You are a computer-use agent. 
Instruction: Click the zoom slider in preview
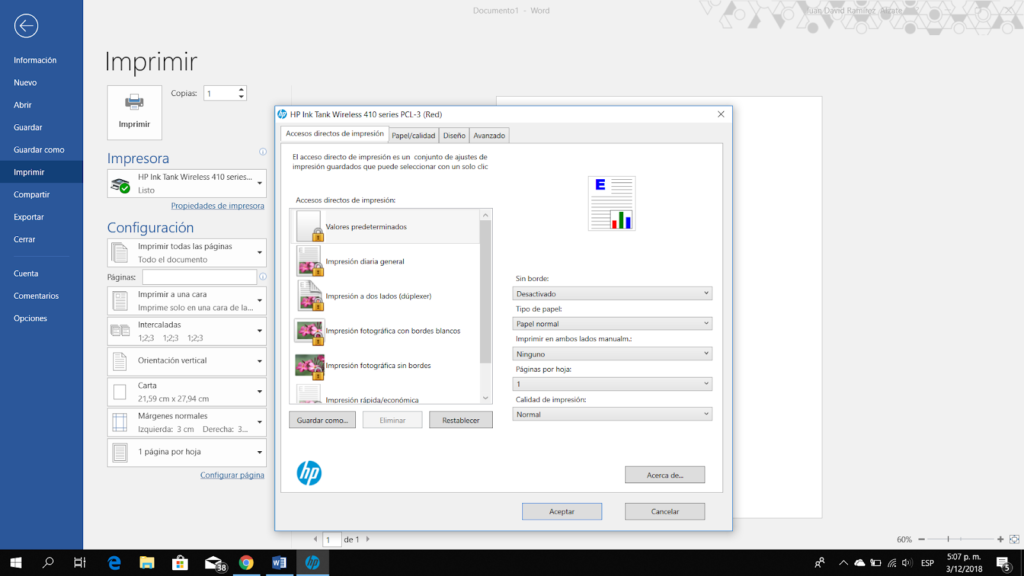click(x=961, y=539)
